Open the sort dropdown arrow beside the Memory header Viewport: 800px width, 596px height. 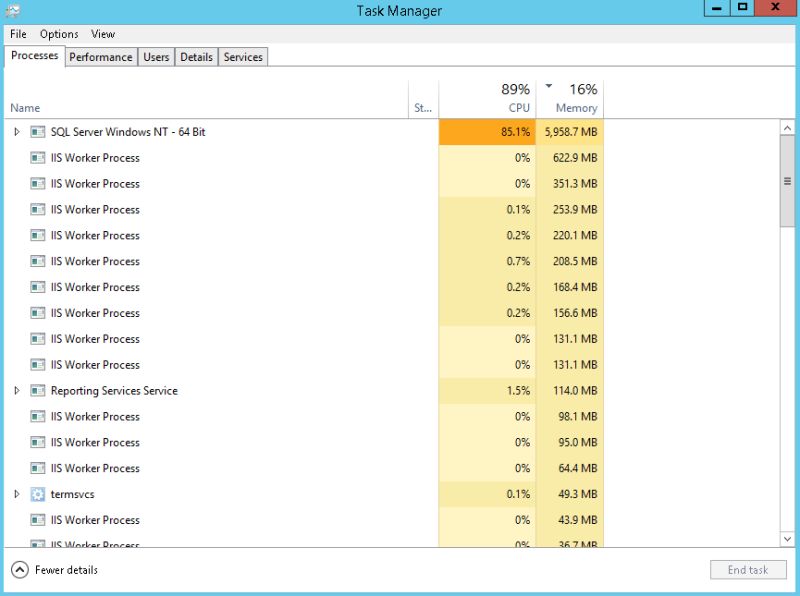[x=549, y=87]
